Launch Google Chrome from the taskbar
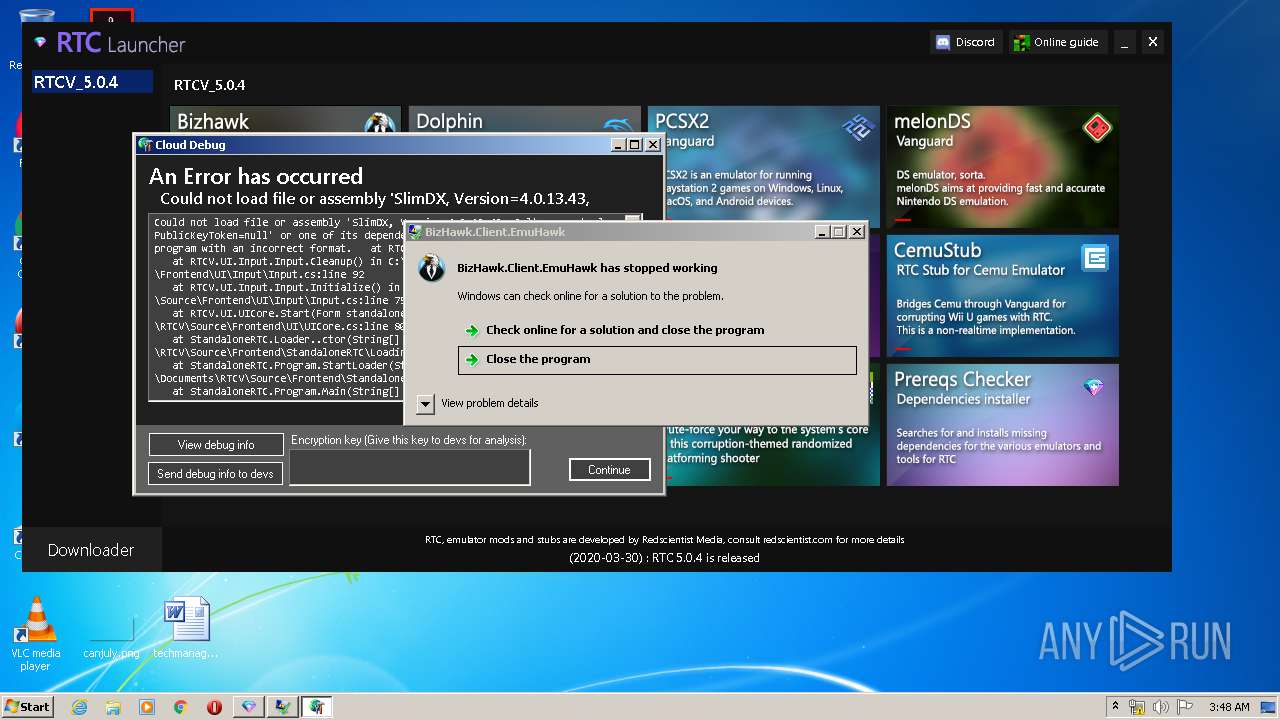Screen dimensions: 1280x720 (x=180, y=707)
